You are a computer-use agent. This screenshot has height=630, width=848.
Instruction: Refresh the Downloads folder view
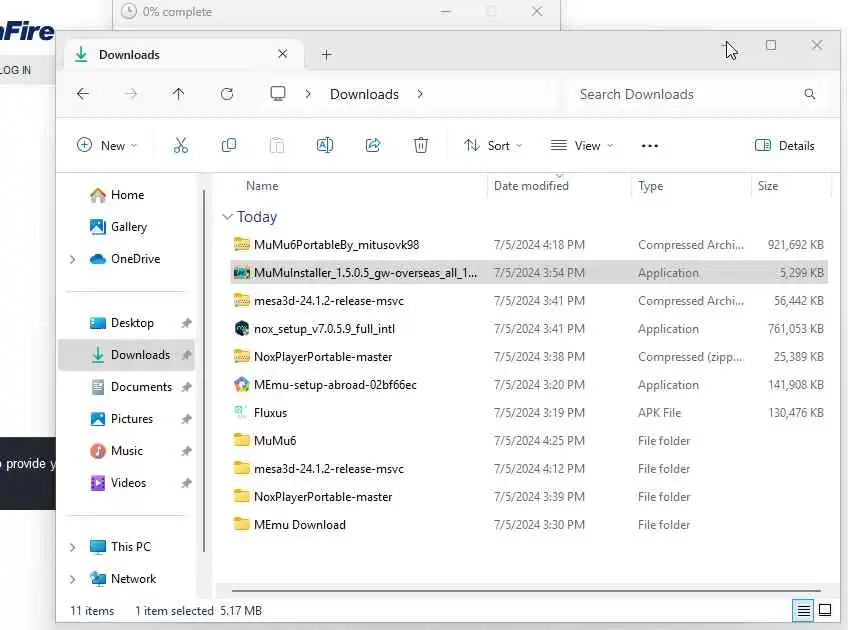pyautogui.click(x=227, y=94)
